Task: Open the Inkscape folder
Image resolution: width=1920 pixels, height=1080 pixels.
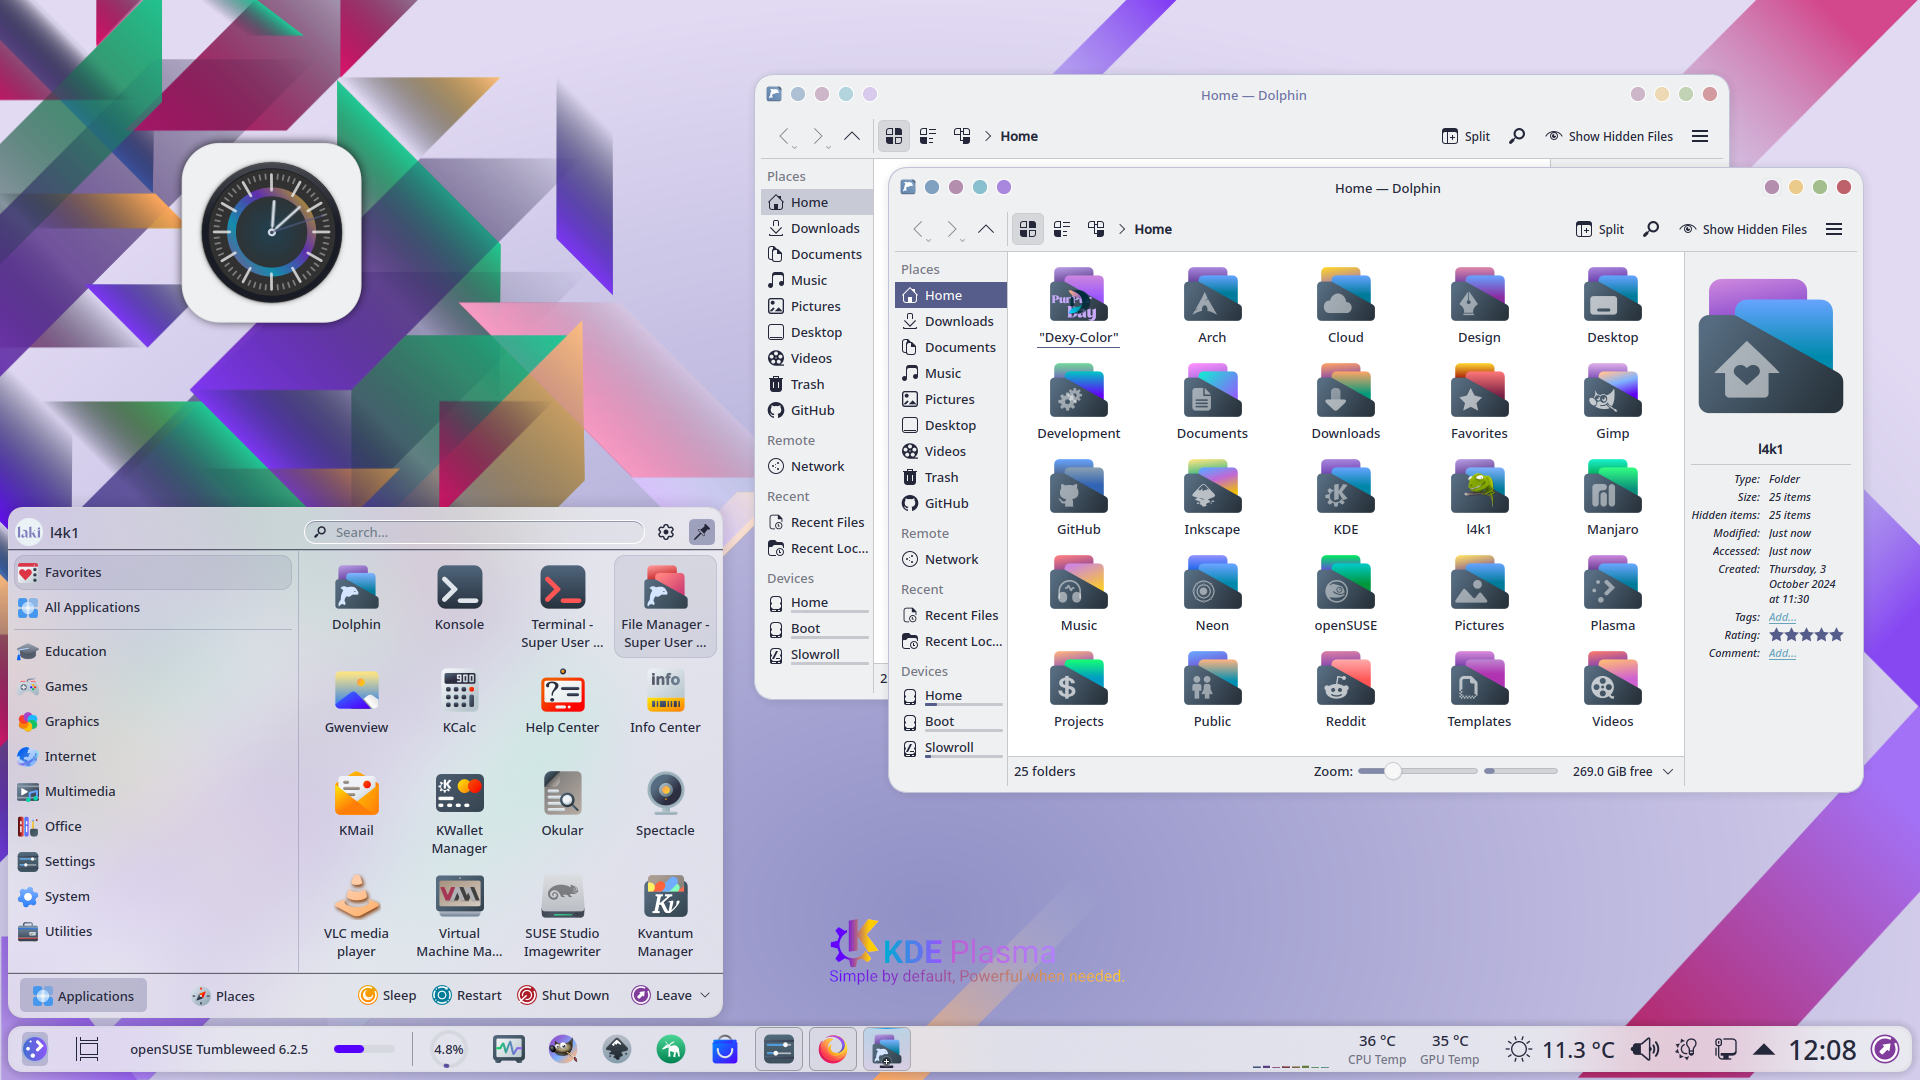Action: (1212, 498)
